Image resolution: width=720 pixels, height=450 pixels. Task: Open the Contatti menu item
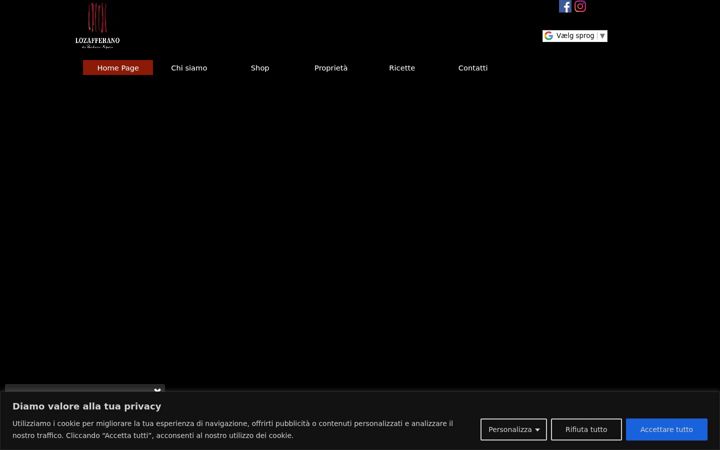click(x=472, y=68)
